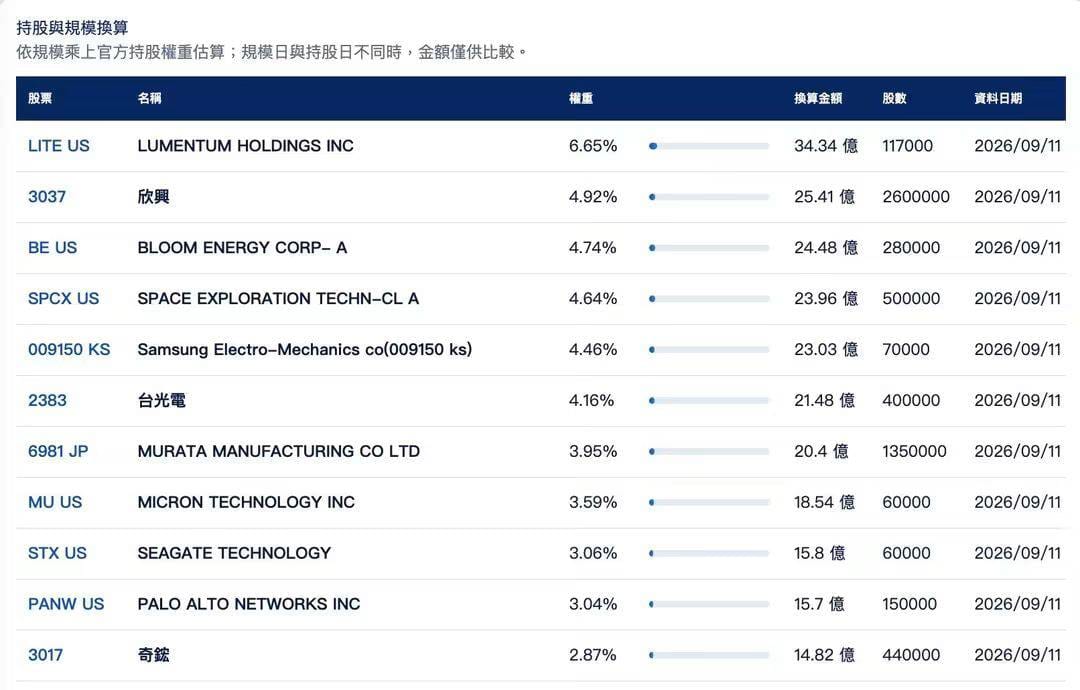Click the 股數 column header

pyautogui.click(x=894, y=98)
